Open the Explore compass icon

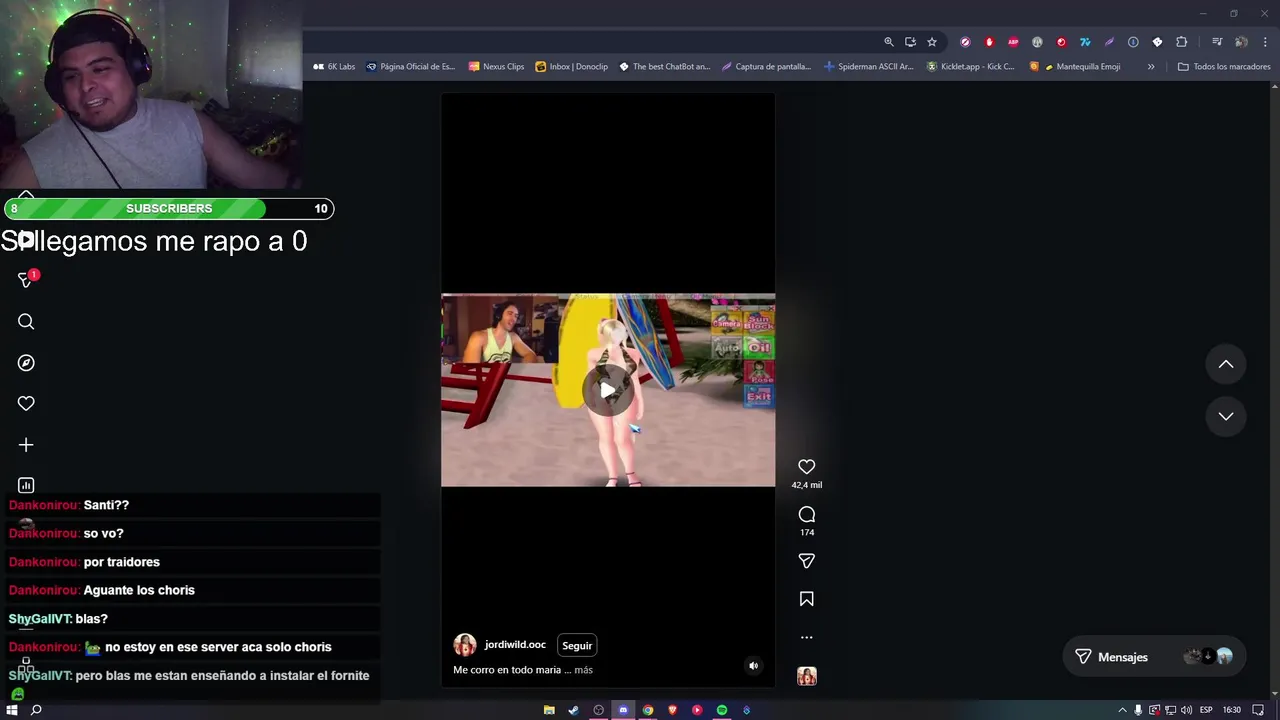[x=26, y=362]
